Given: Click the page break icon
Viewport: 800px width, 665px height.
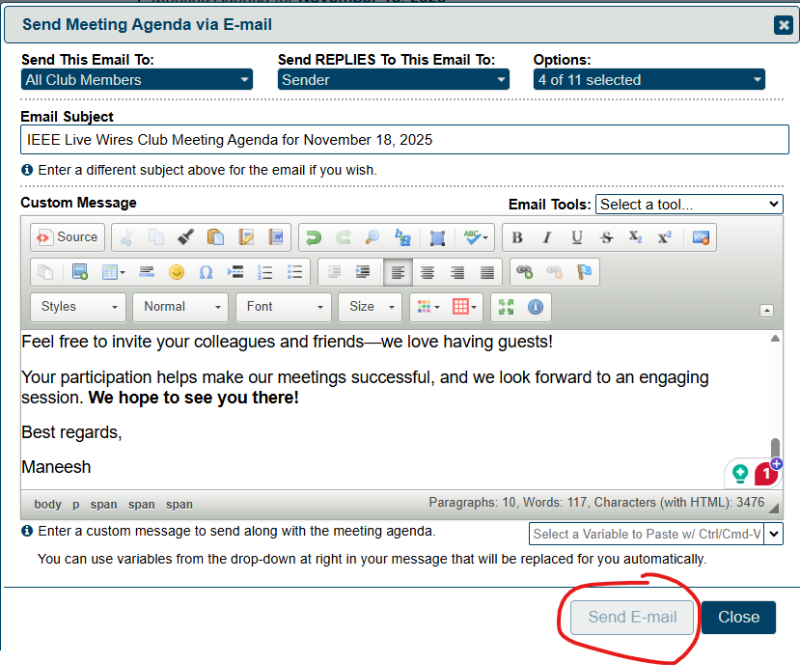Looking at the screenshot, I should (x=236, y=272).
